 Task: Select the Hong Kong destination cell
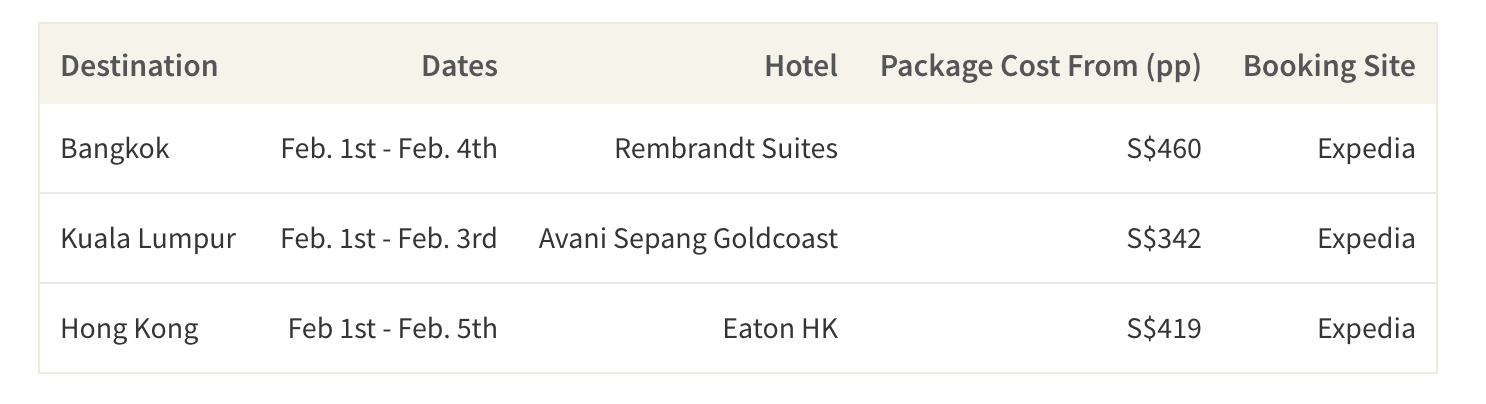[129, 329]
